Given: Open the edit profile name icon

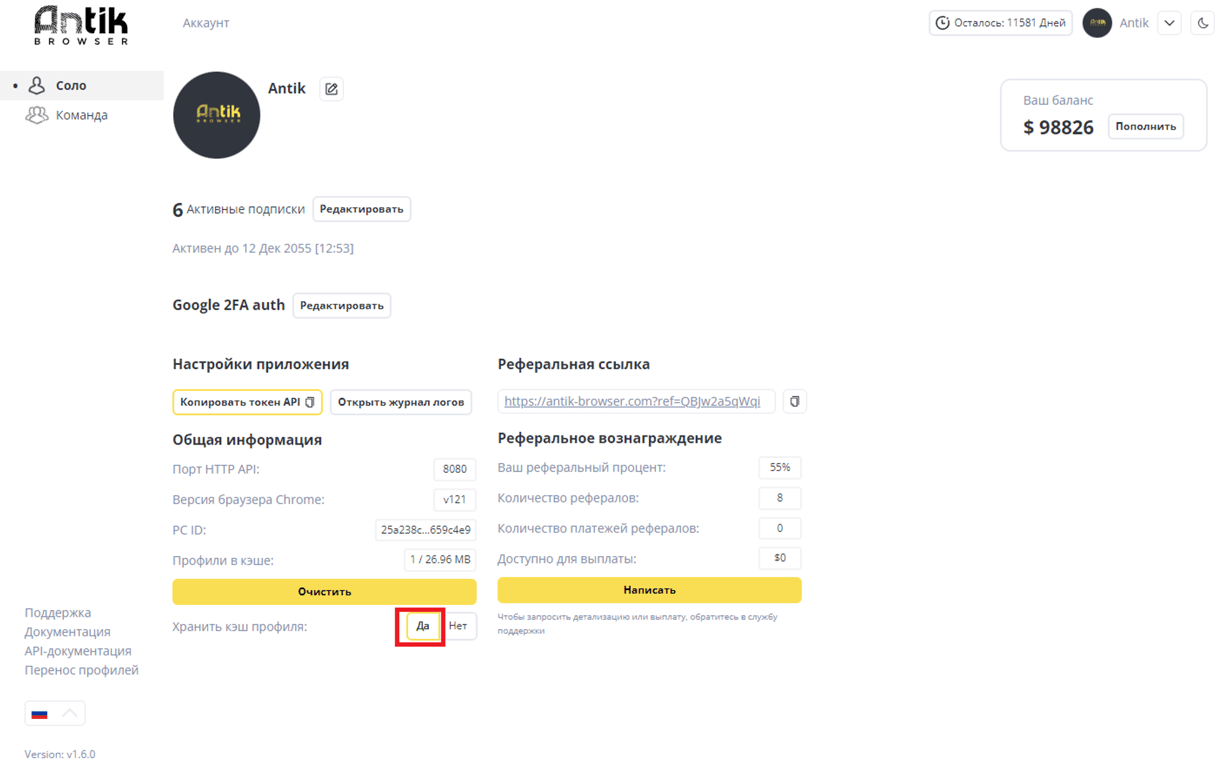Looking at the screenshot, I should click(x=331, y=89).
